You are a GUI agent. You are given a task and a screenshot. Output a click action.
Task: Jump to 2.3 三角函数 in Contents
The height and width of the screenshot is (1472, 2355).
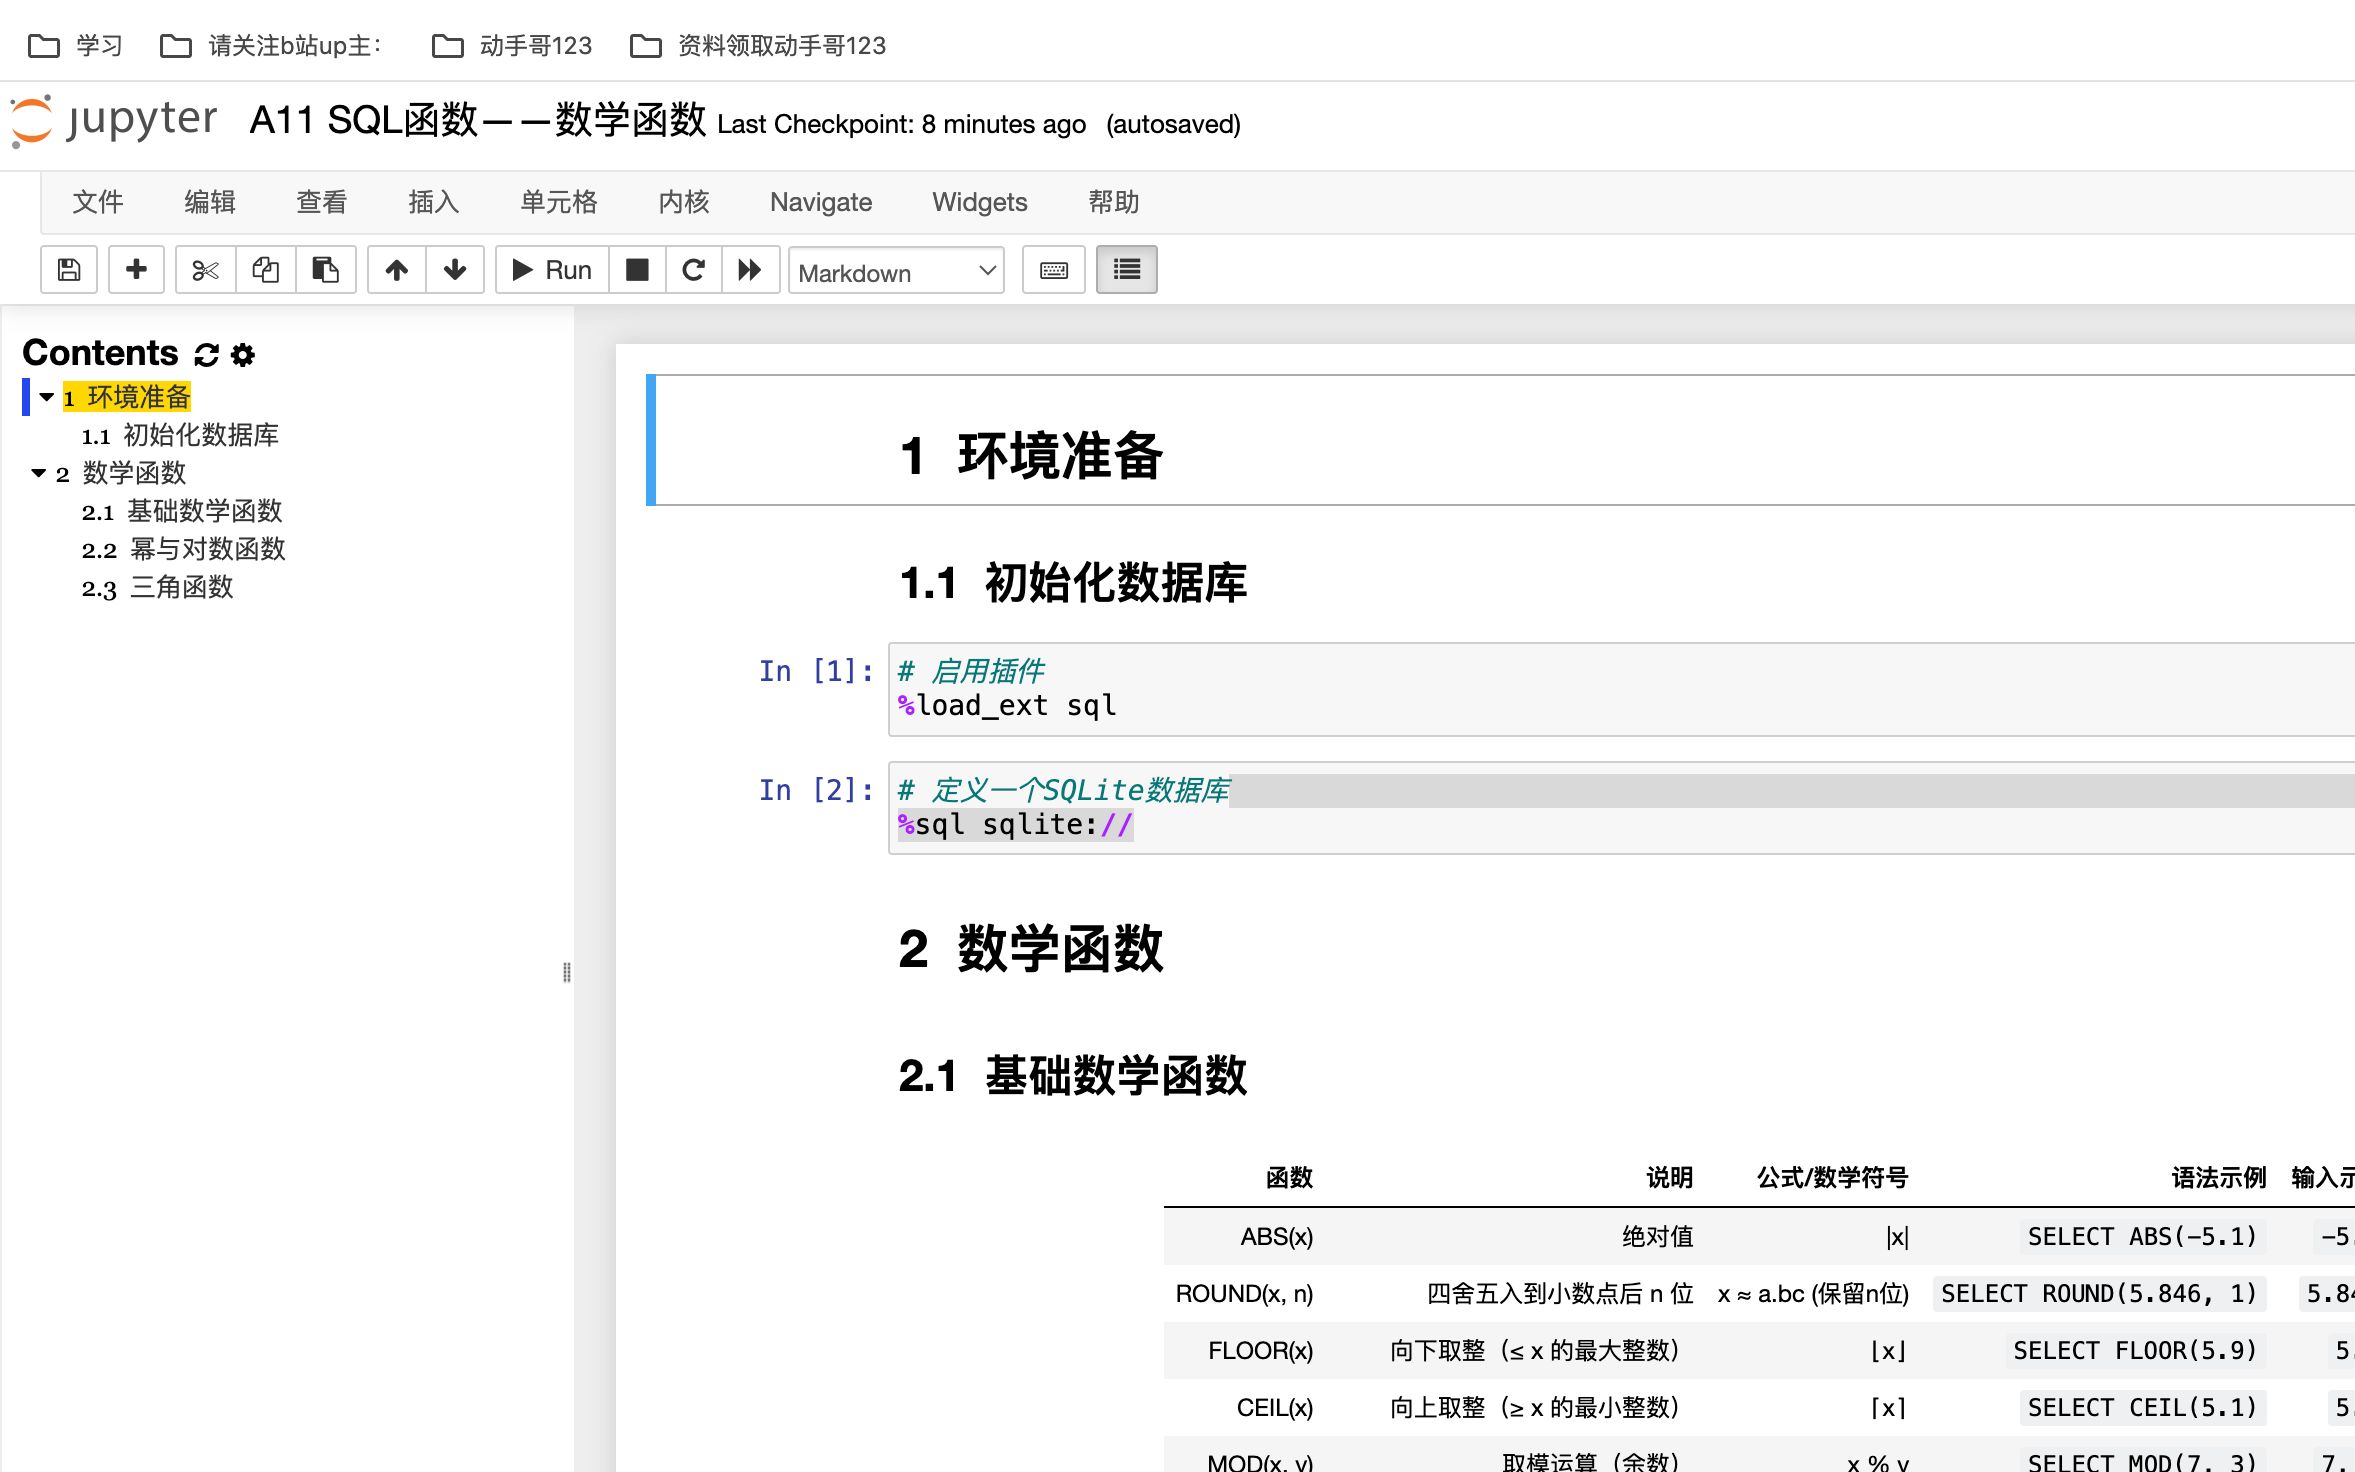click(x=183, y=588)
